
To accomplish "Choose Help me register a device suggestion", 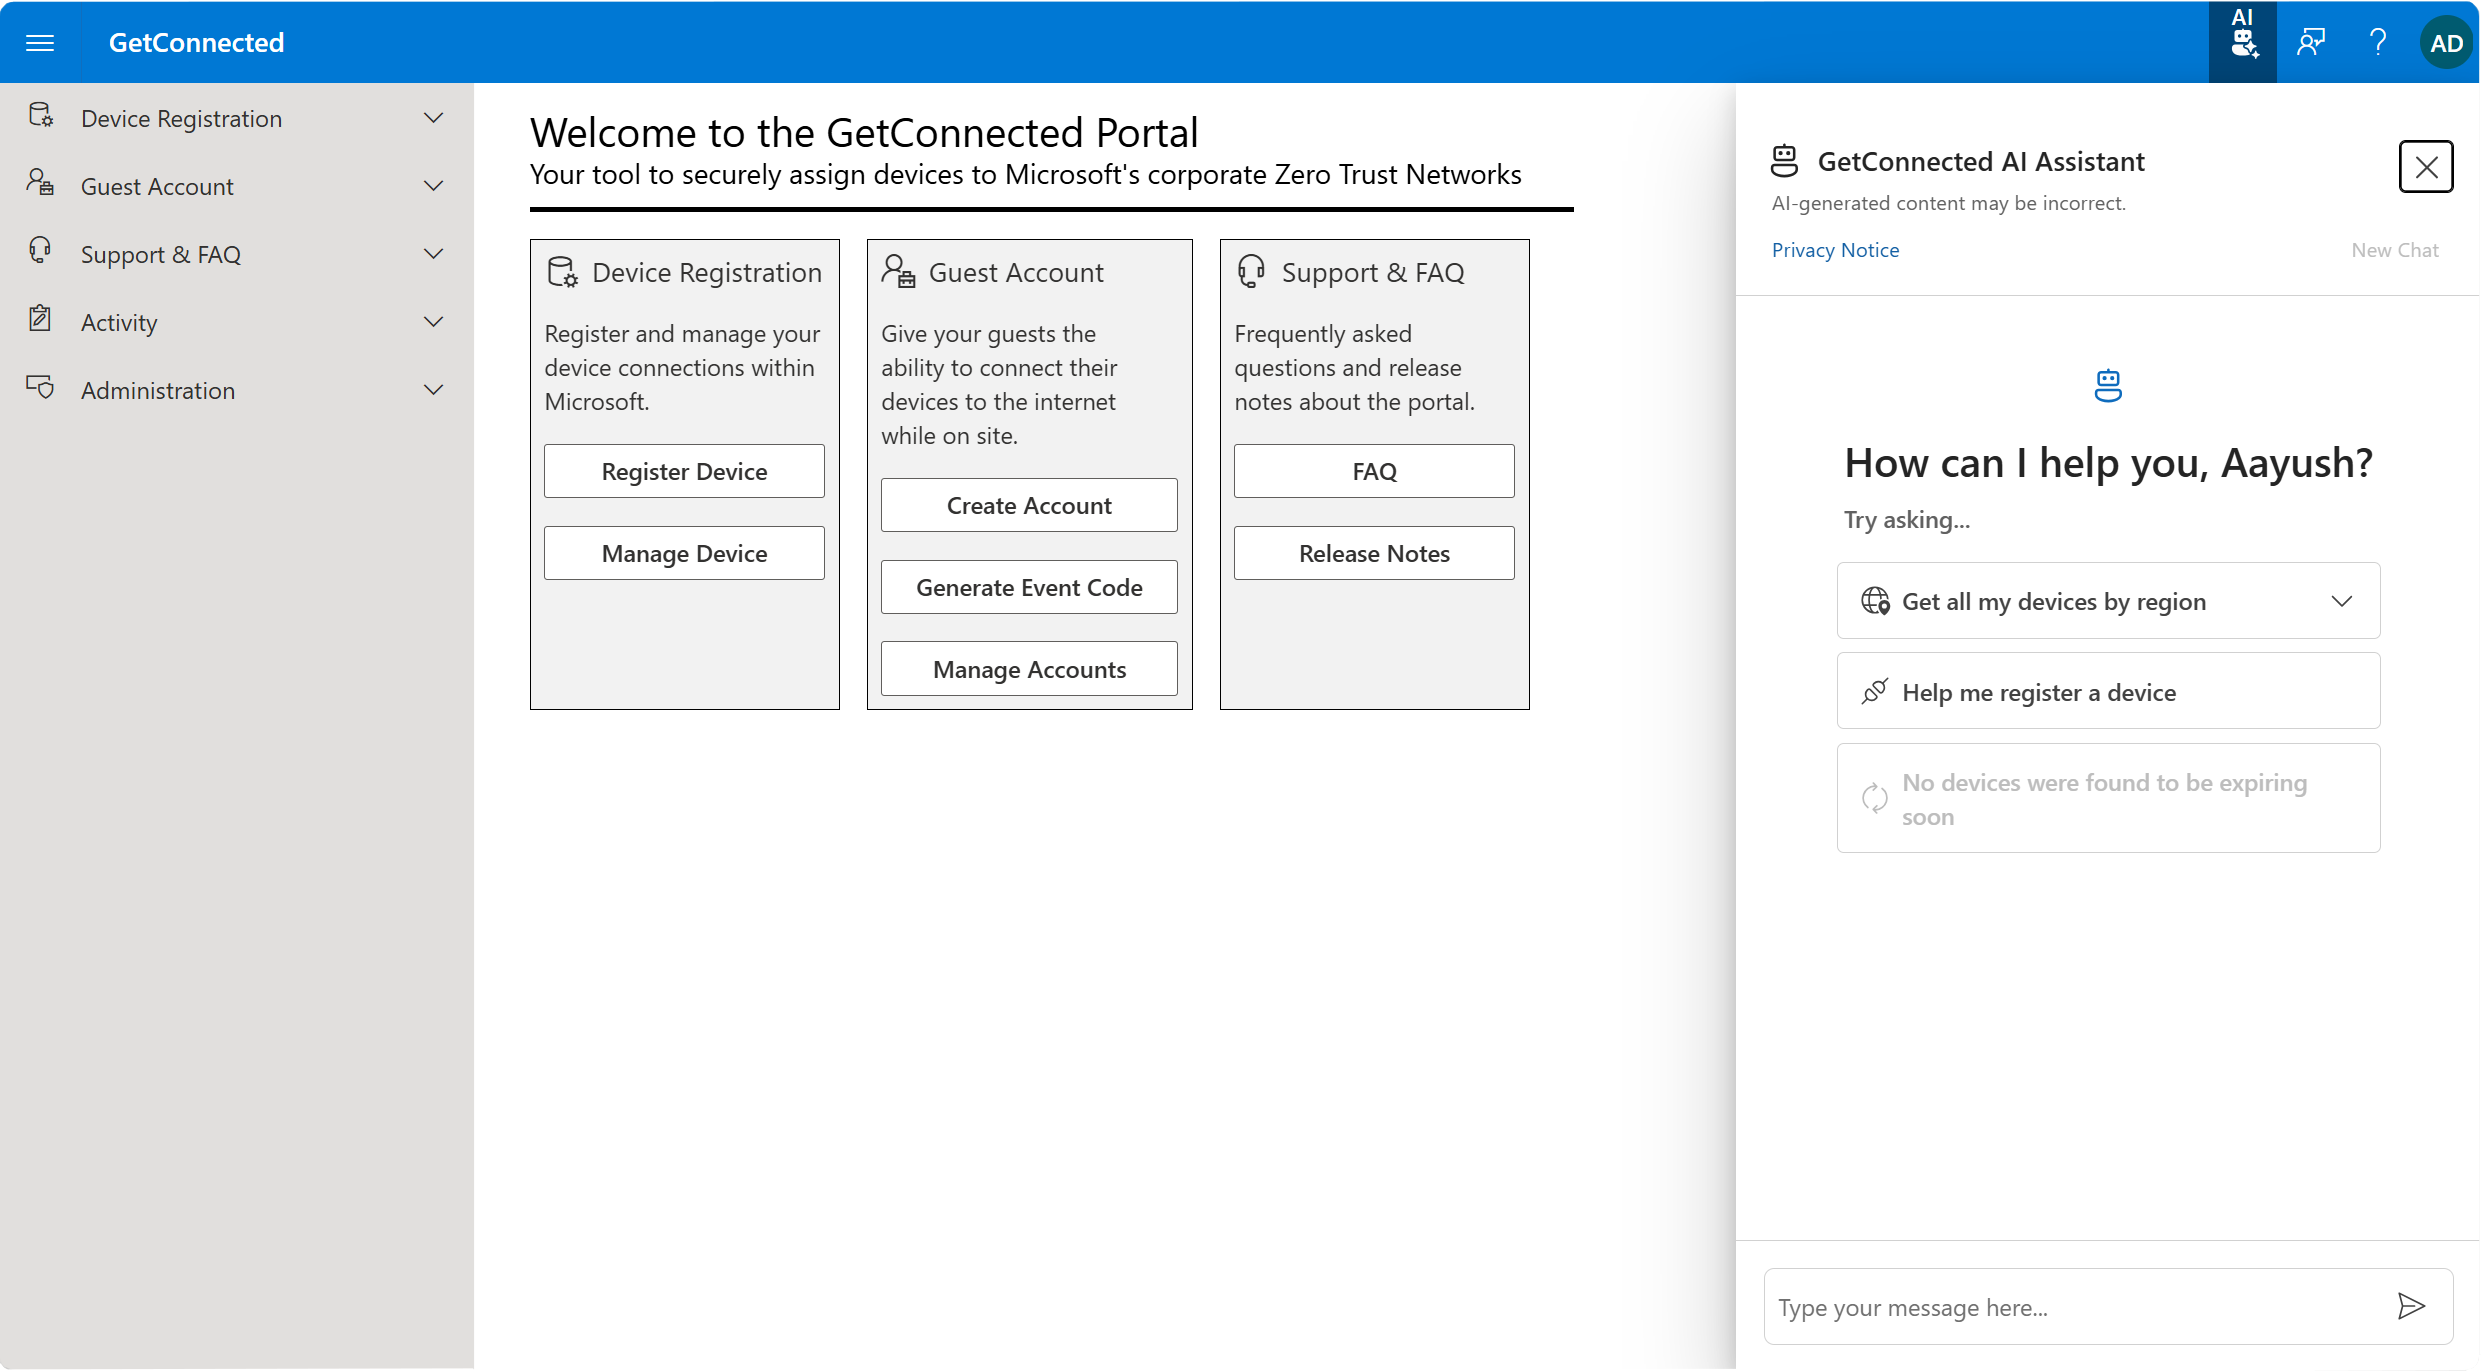I will point(2108,691).
